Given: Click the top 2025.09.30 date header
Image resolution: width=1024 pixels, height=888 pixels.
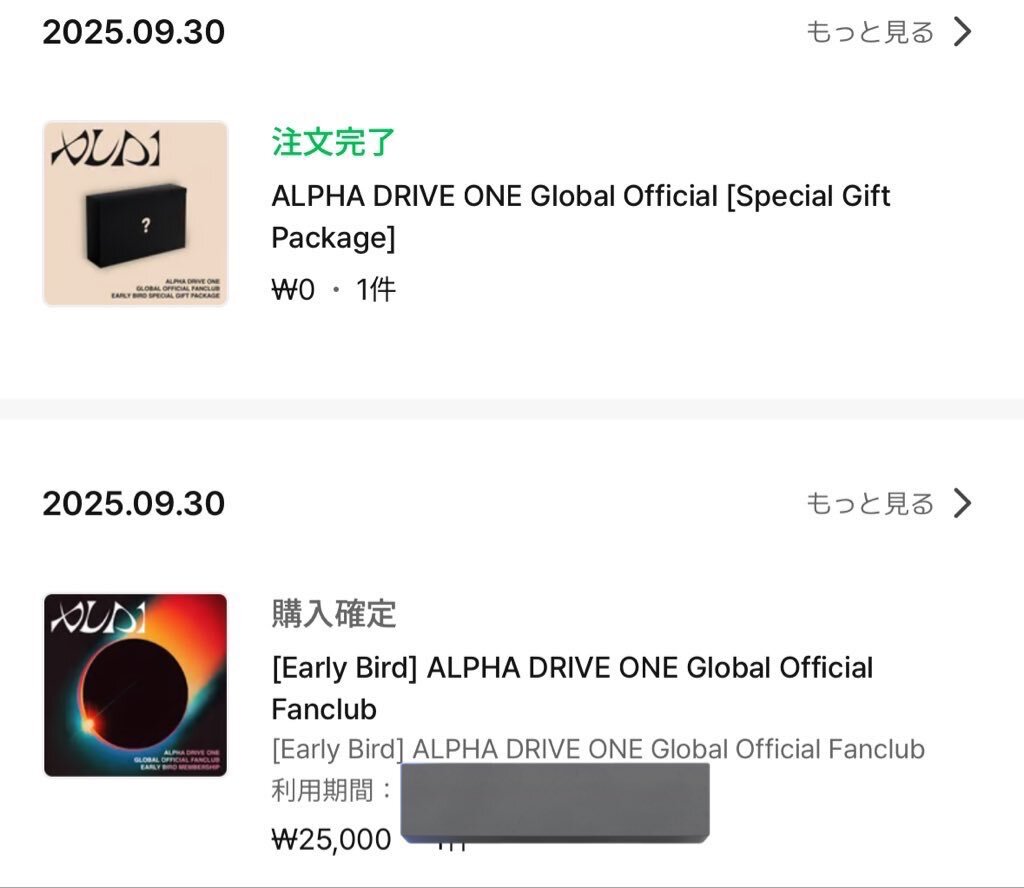Looking at the screenshot, I should pyautogui.click(x=131, y=31).
